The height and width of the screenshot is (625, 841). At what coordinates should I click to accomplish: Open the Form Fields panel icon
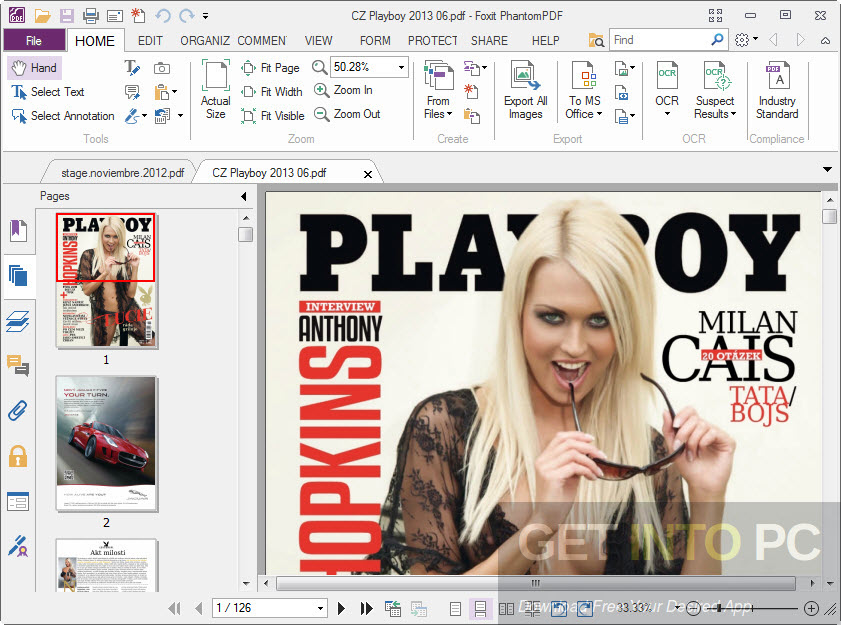click(18, 502)
